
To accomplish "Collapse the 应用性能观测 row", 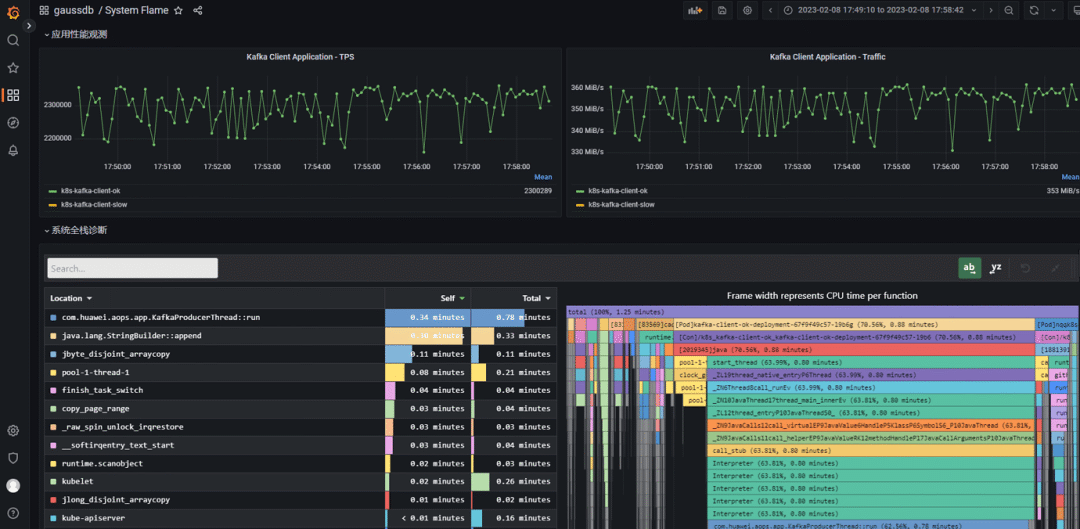I will [x=75, y=34].
